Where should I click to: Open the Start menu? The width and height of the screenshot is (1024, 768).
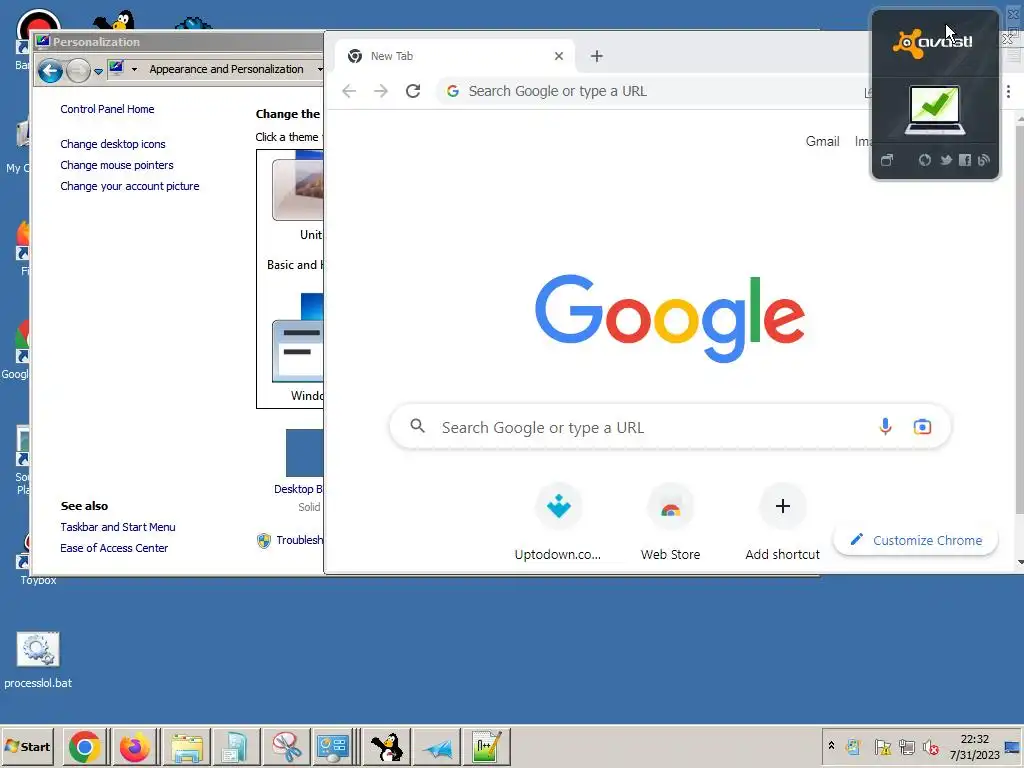pyautogui.click(x=27, y=746)
